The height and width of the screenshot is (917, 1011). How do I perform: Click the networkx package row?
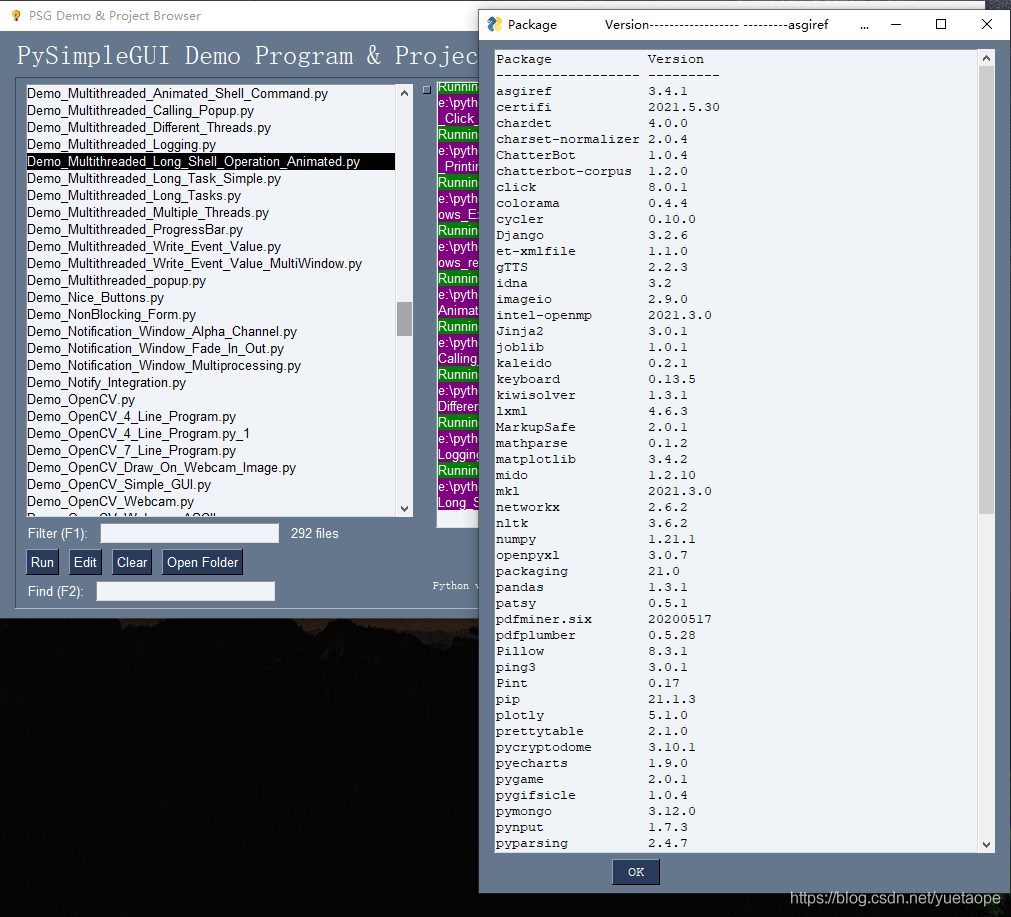point(591,507)
